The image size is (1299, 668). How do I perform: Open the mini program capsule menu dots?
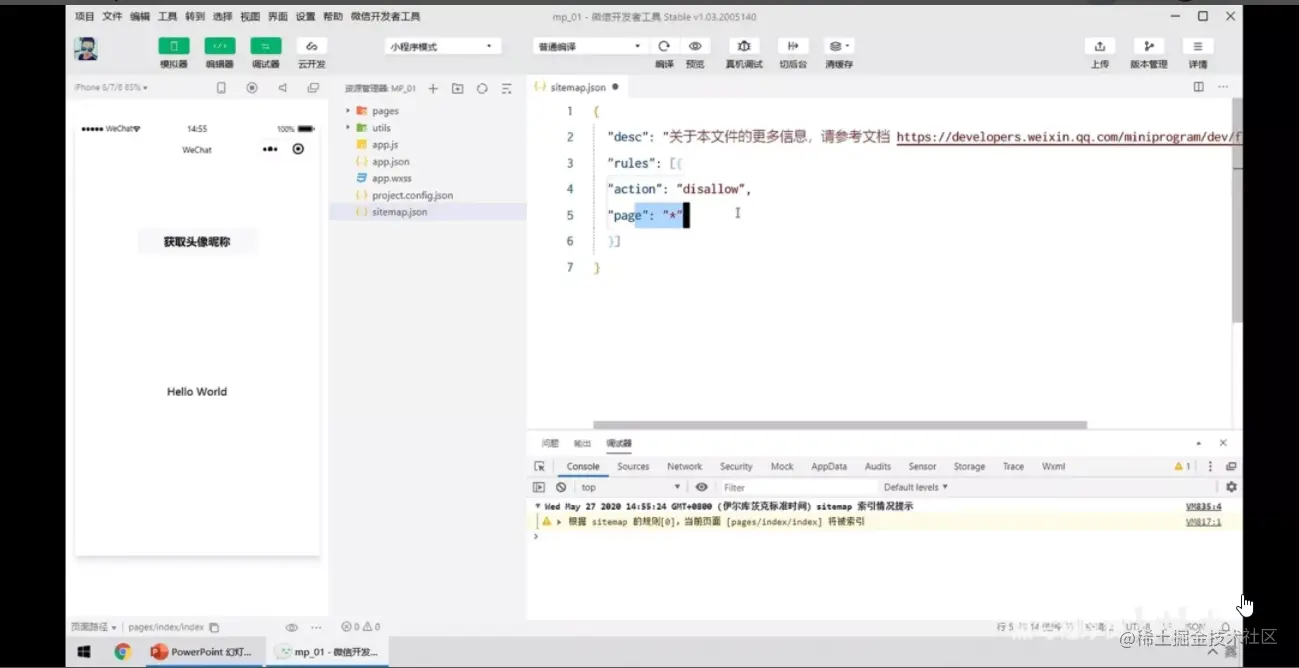270,149
